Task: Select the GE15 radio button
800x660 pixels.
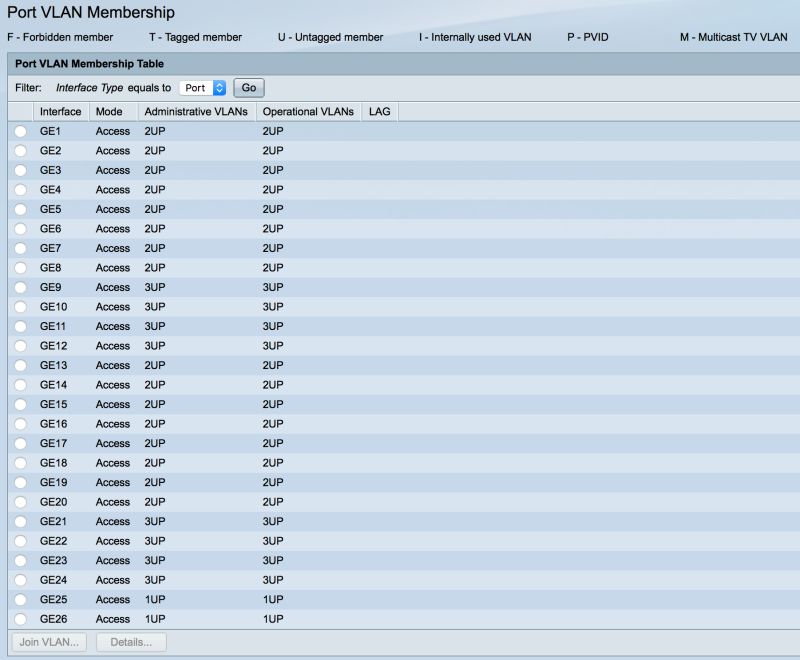Action: [20, 404]
